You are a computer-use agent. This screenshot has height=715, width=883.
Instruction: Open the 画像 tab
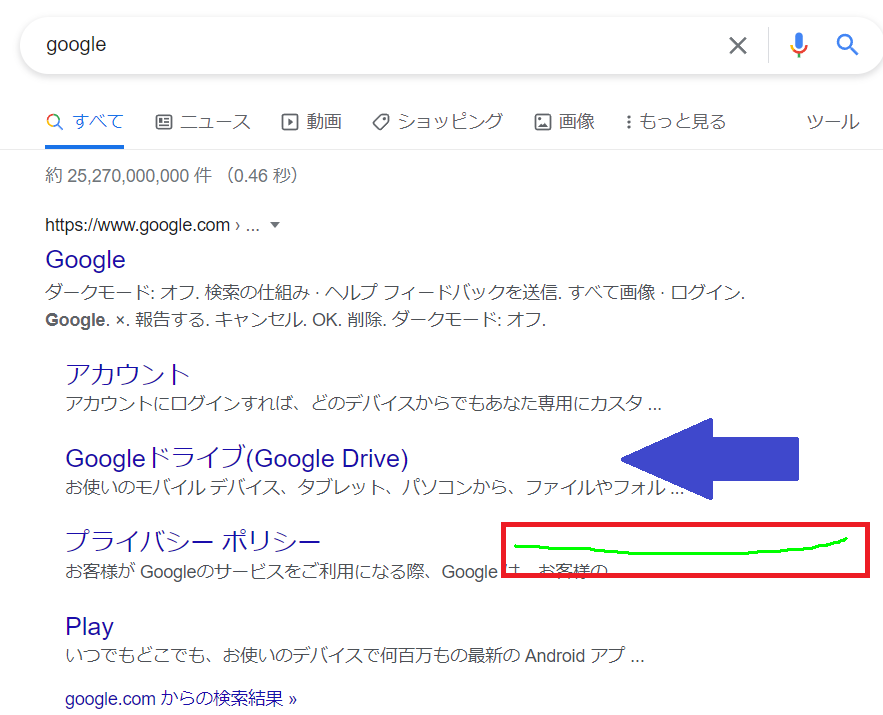click(x=564, y=122)
